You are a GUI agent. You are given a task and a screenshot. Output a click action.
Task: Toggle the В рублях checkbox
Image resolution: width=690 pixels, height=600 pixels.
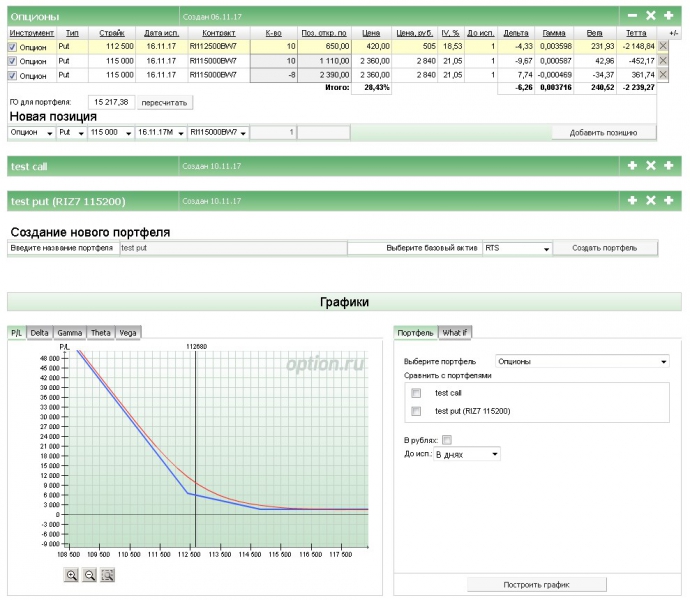tap(447, 439)
